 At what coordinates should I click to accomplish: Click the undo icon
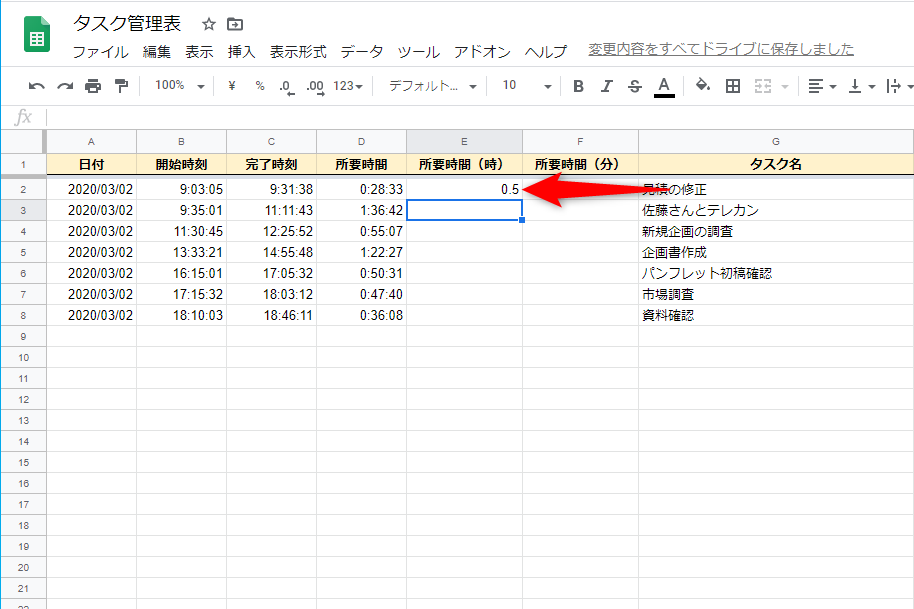pos(37,86)
